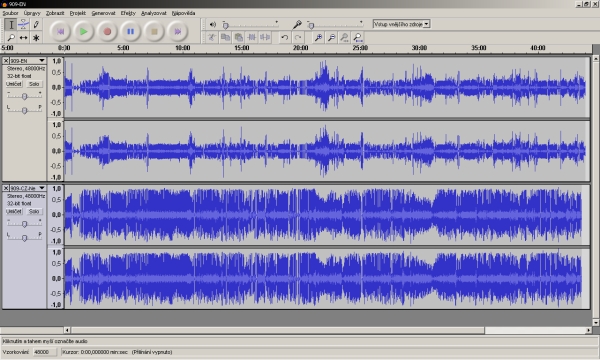Click the Cut scissors icon
Viewport: 600px width, 360px height.
(x=212, y=37)
